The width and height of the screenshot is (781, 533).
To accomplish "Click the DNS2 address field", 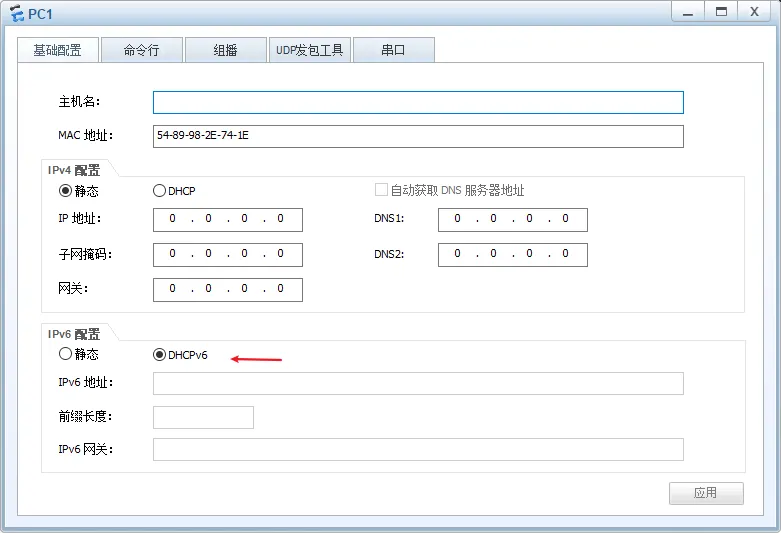I will coord(513,255).
